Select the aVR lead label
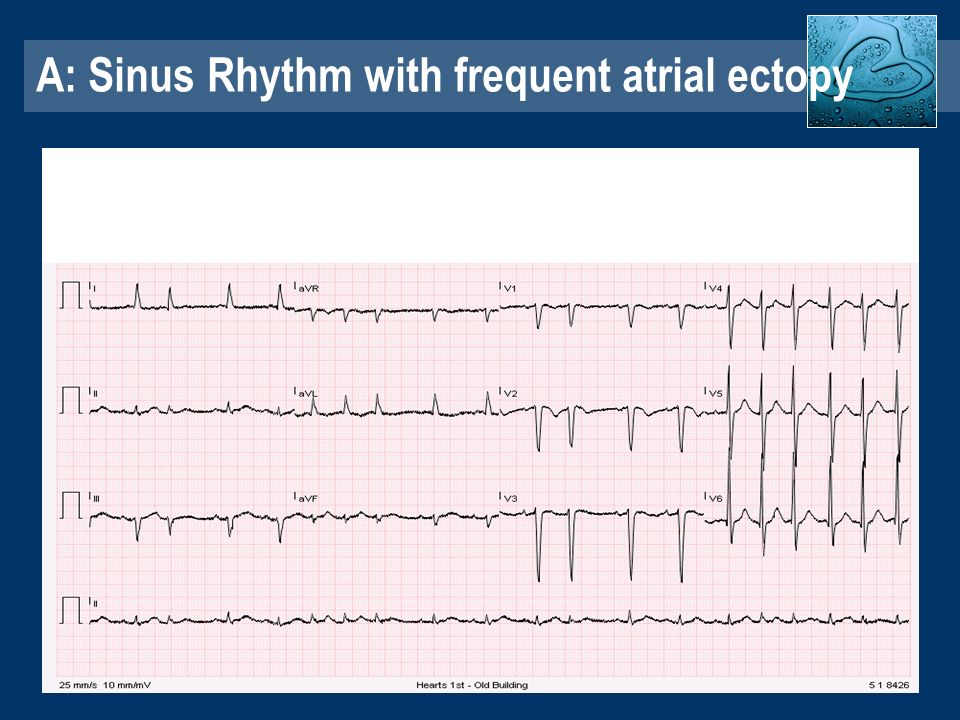This screenshot has height=720, width=960. (x=309, y=288)
